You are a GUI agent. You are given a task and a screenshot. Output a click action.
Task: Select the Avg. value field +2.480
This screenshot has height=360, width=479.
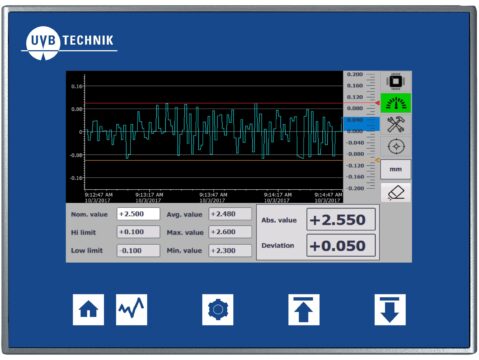pos(230,214)
